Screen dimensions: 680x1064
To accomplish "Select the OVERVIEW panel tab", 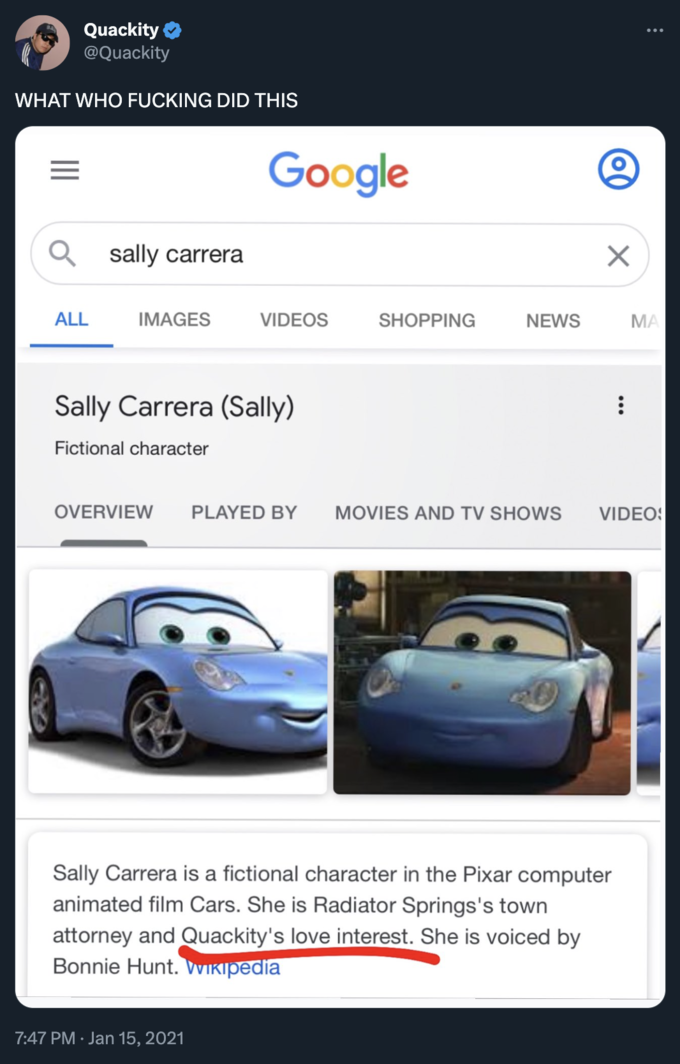I will point(104,512).
